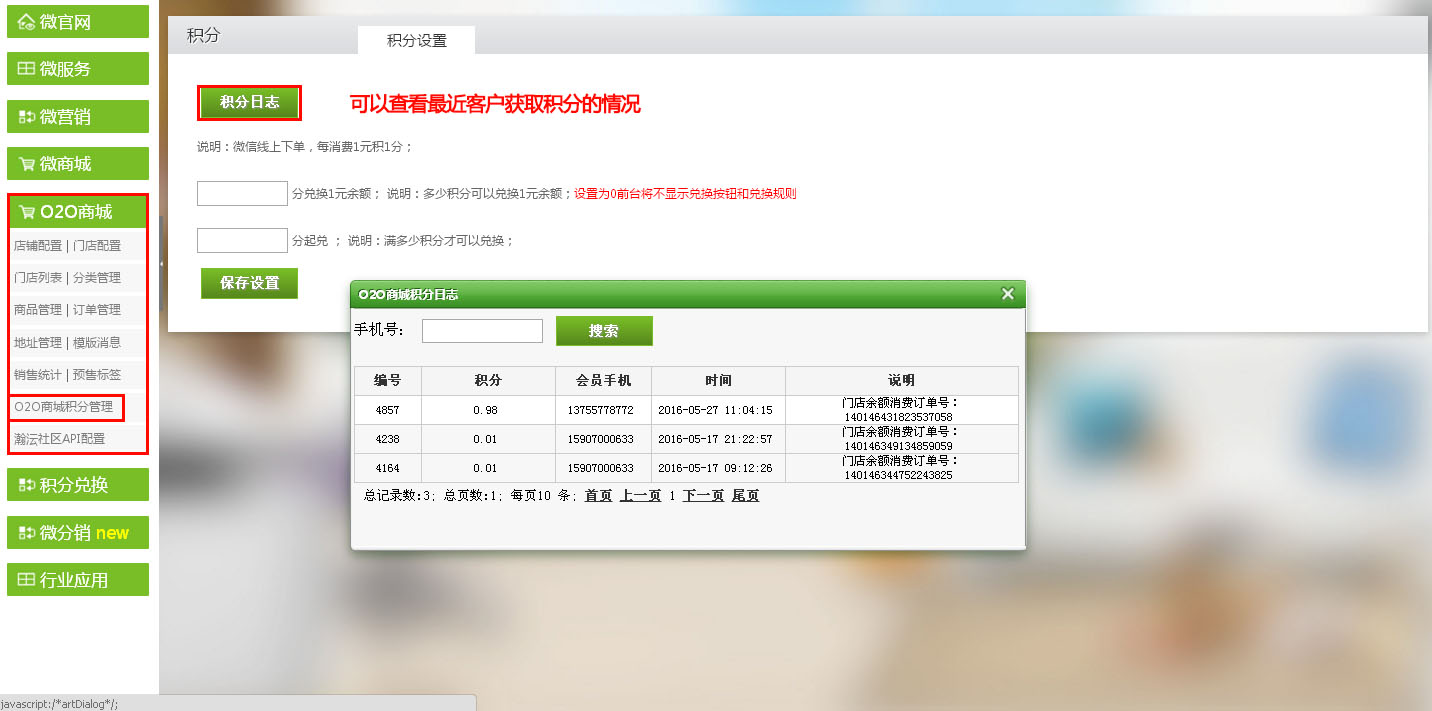Close the O2O商城积分日志 dialog
This screenshot has width=1432, height=711.
(x=1007, y=294)
